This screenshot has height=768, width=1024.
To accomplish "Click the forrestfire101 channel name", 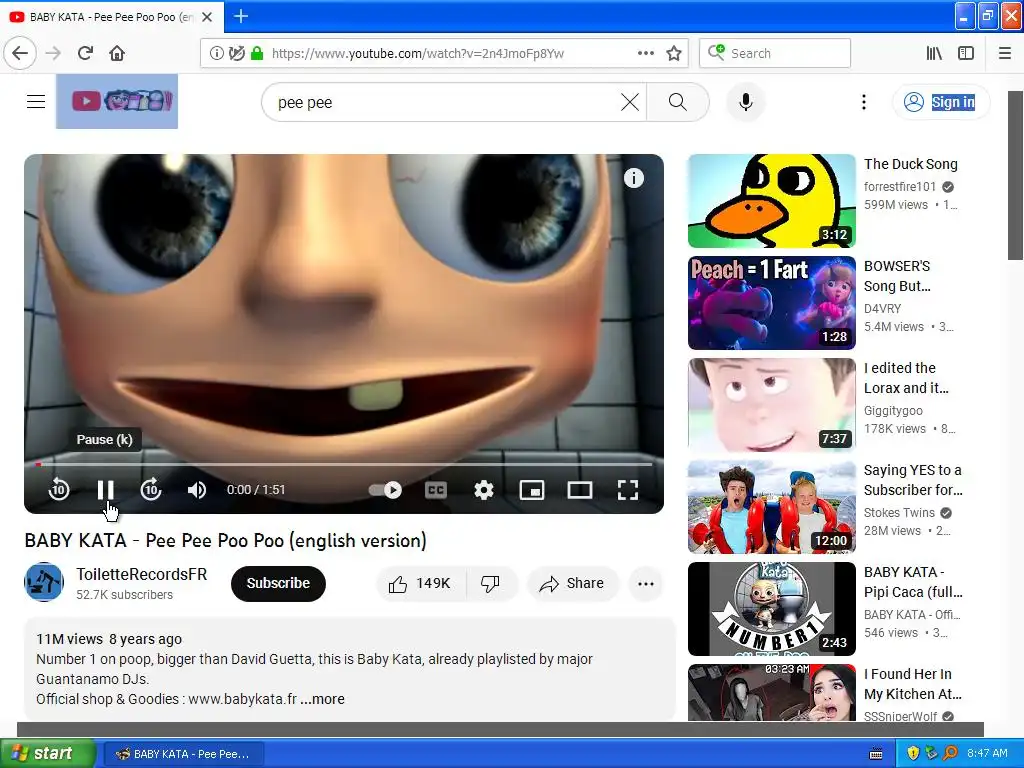I will [900, 187].
